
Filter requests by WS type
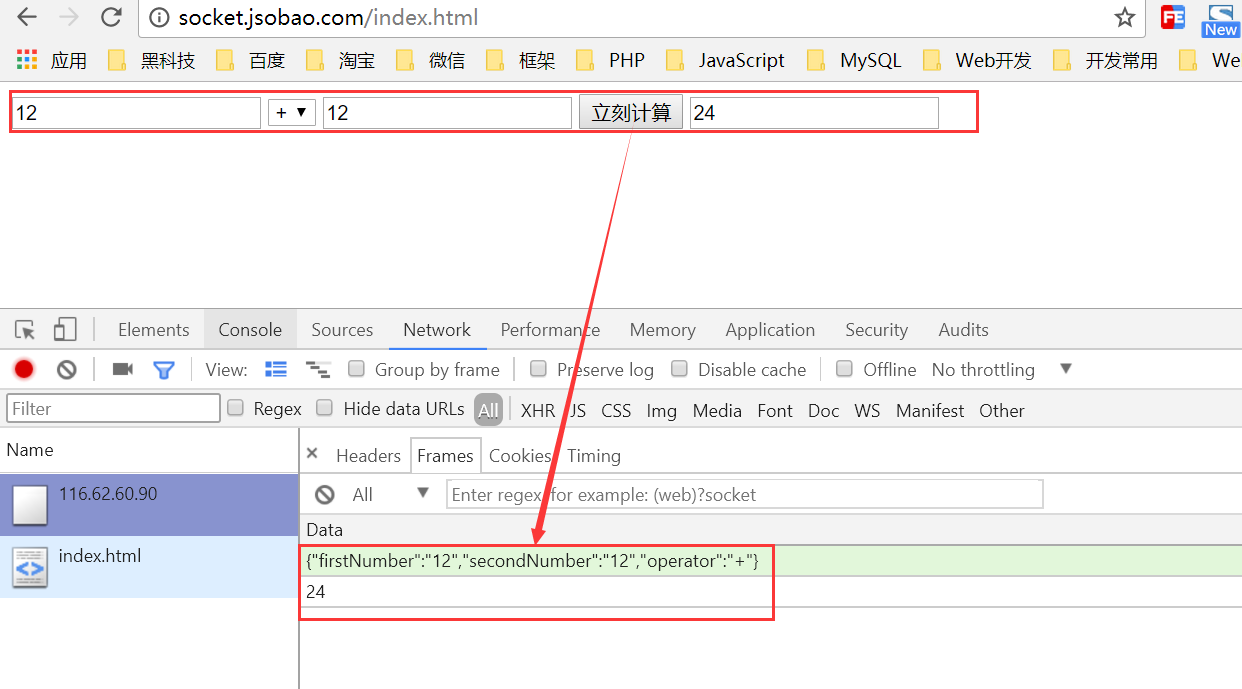coord(867,411)
